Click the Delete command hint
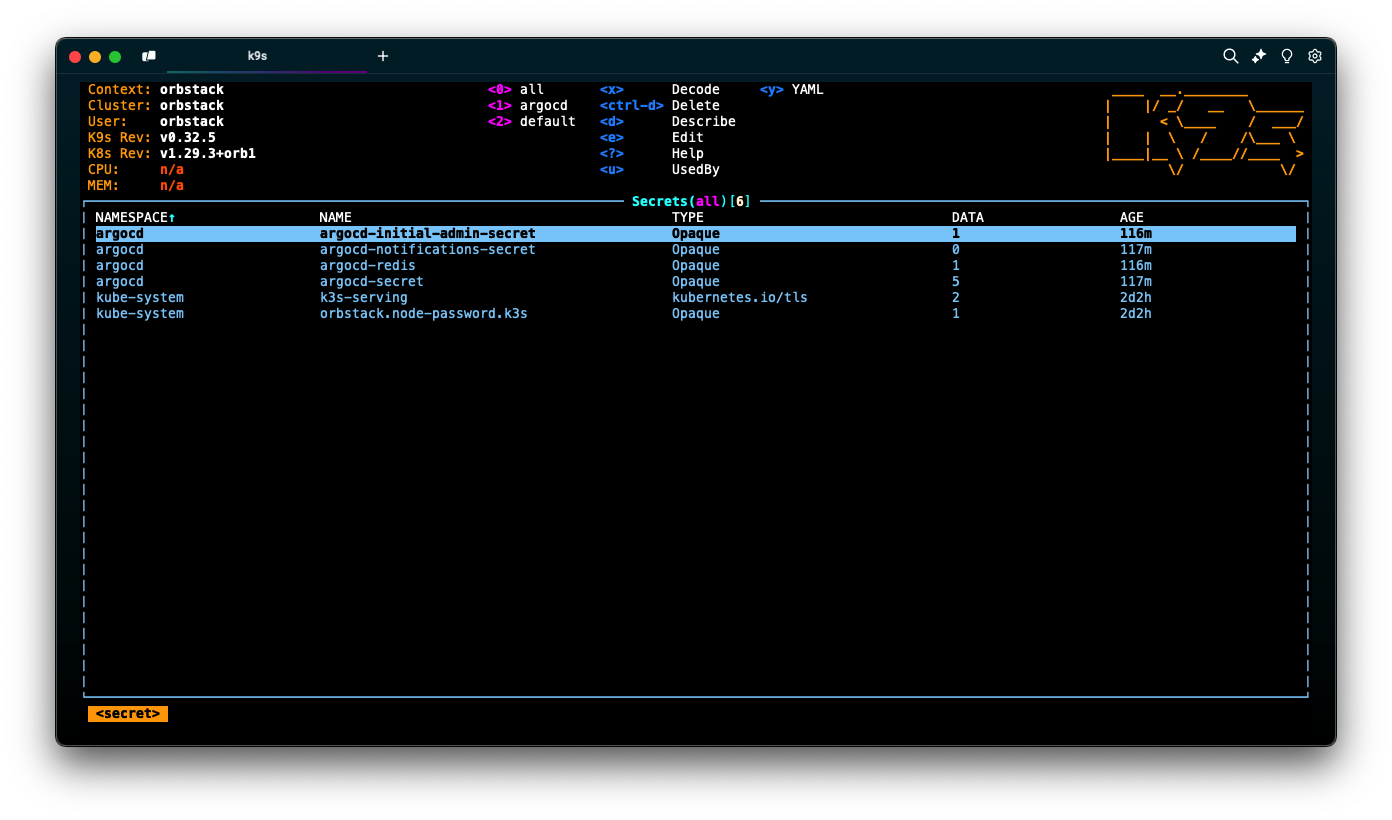This screenshot has width=1392, height=820. [696, 105]
